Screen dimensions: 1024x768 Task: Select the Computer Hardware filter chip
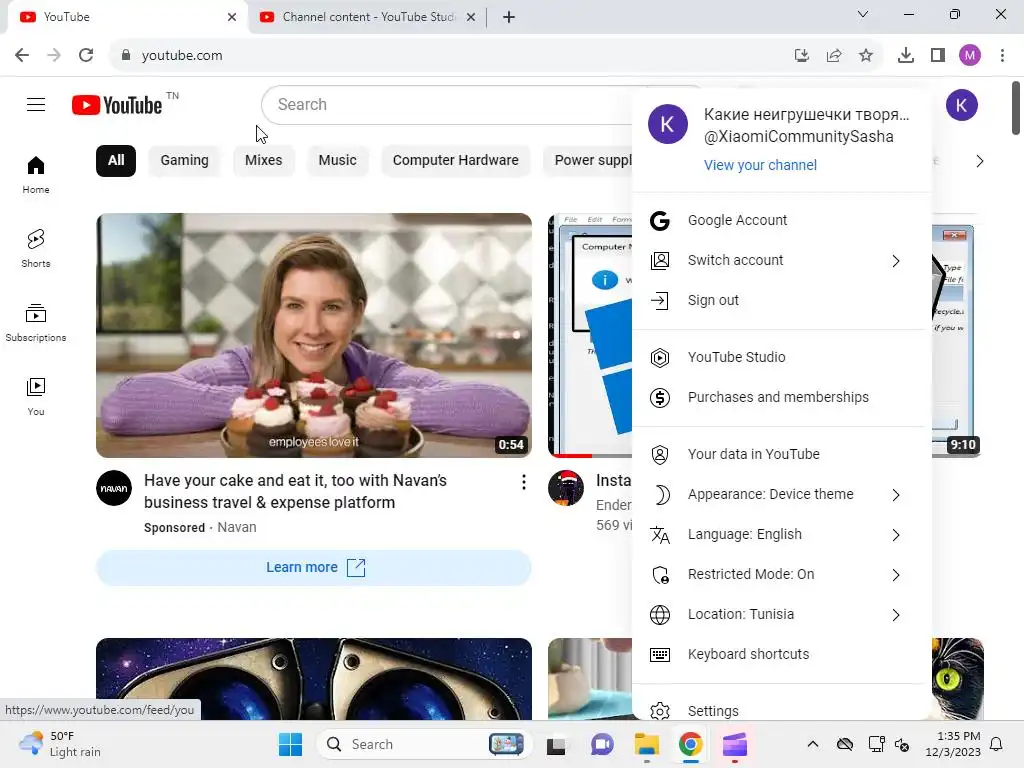pyautogui.click(x=455, y=161)
